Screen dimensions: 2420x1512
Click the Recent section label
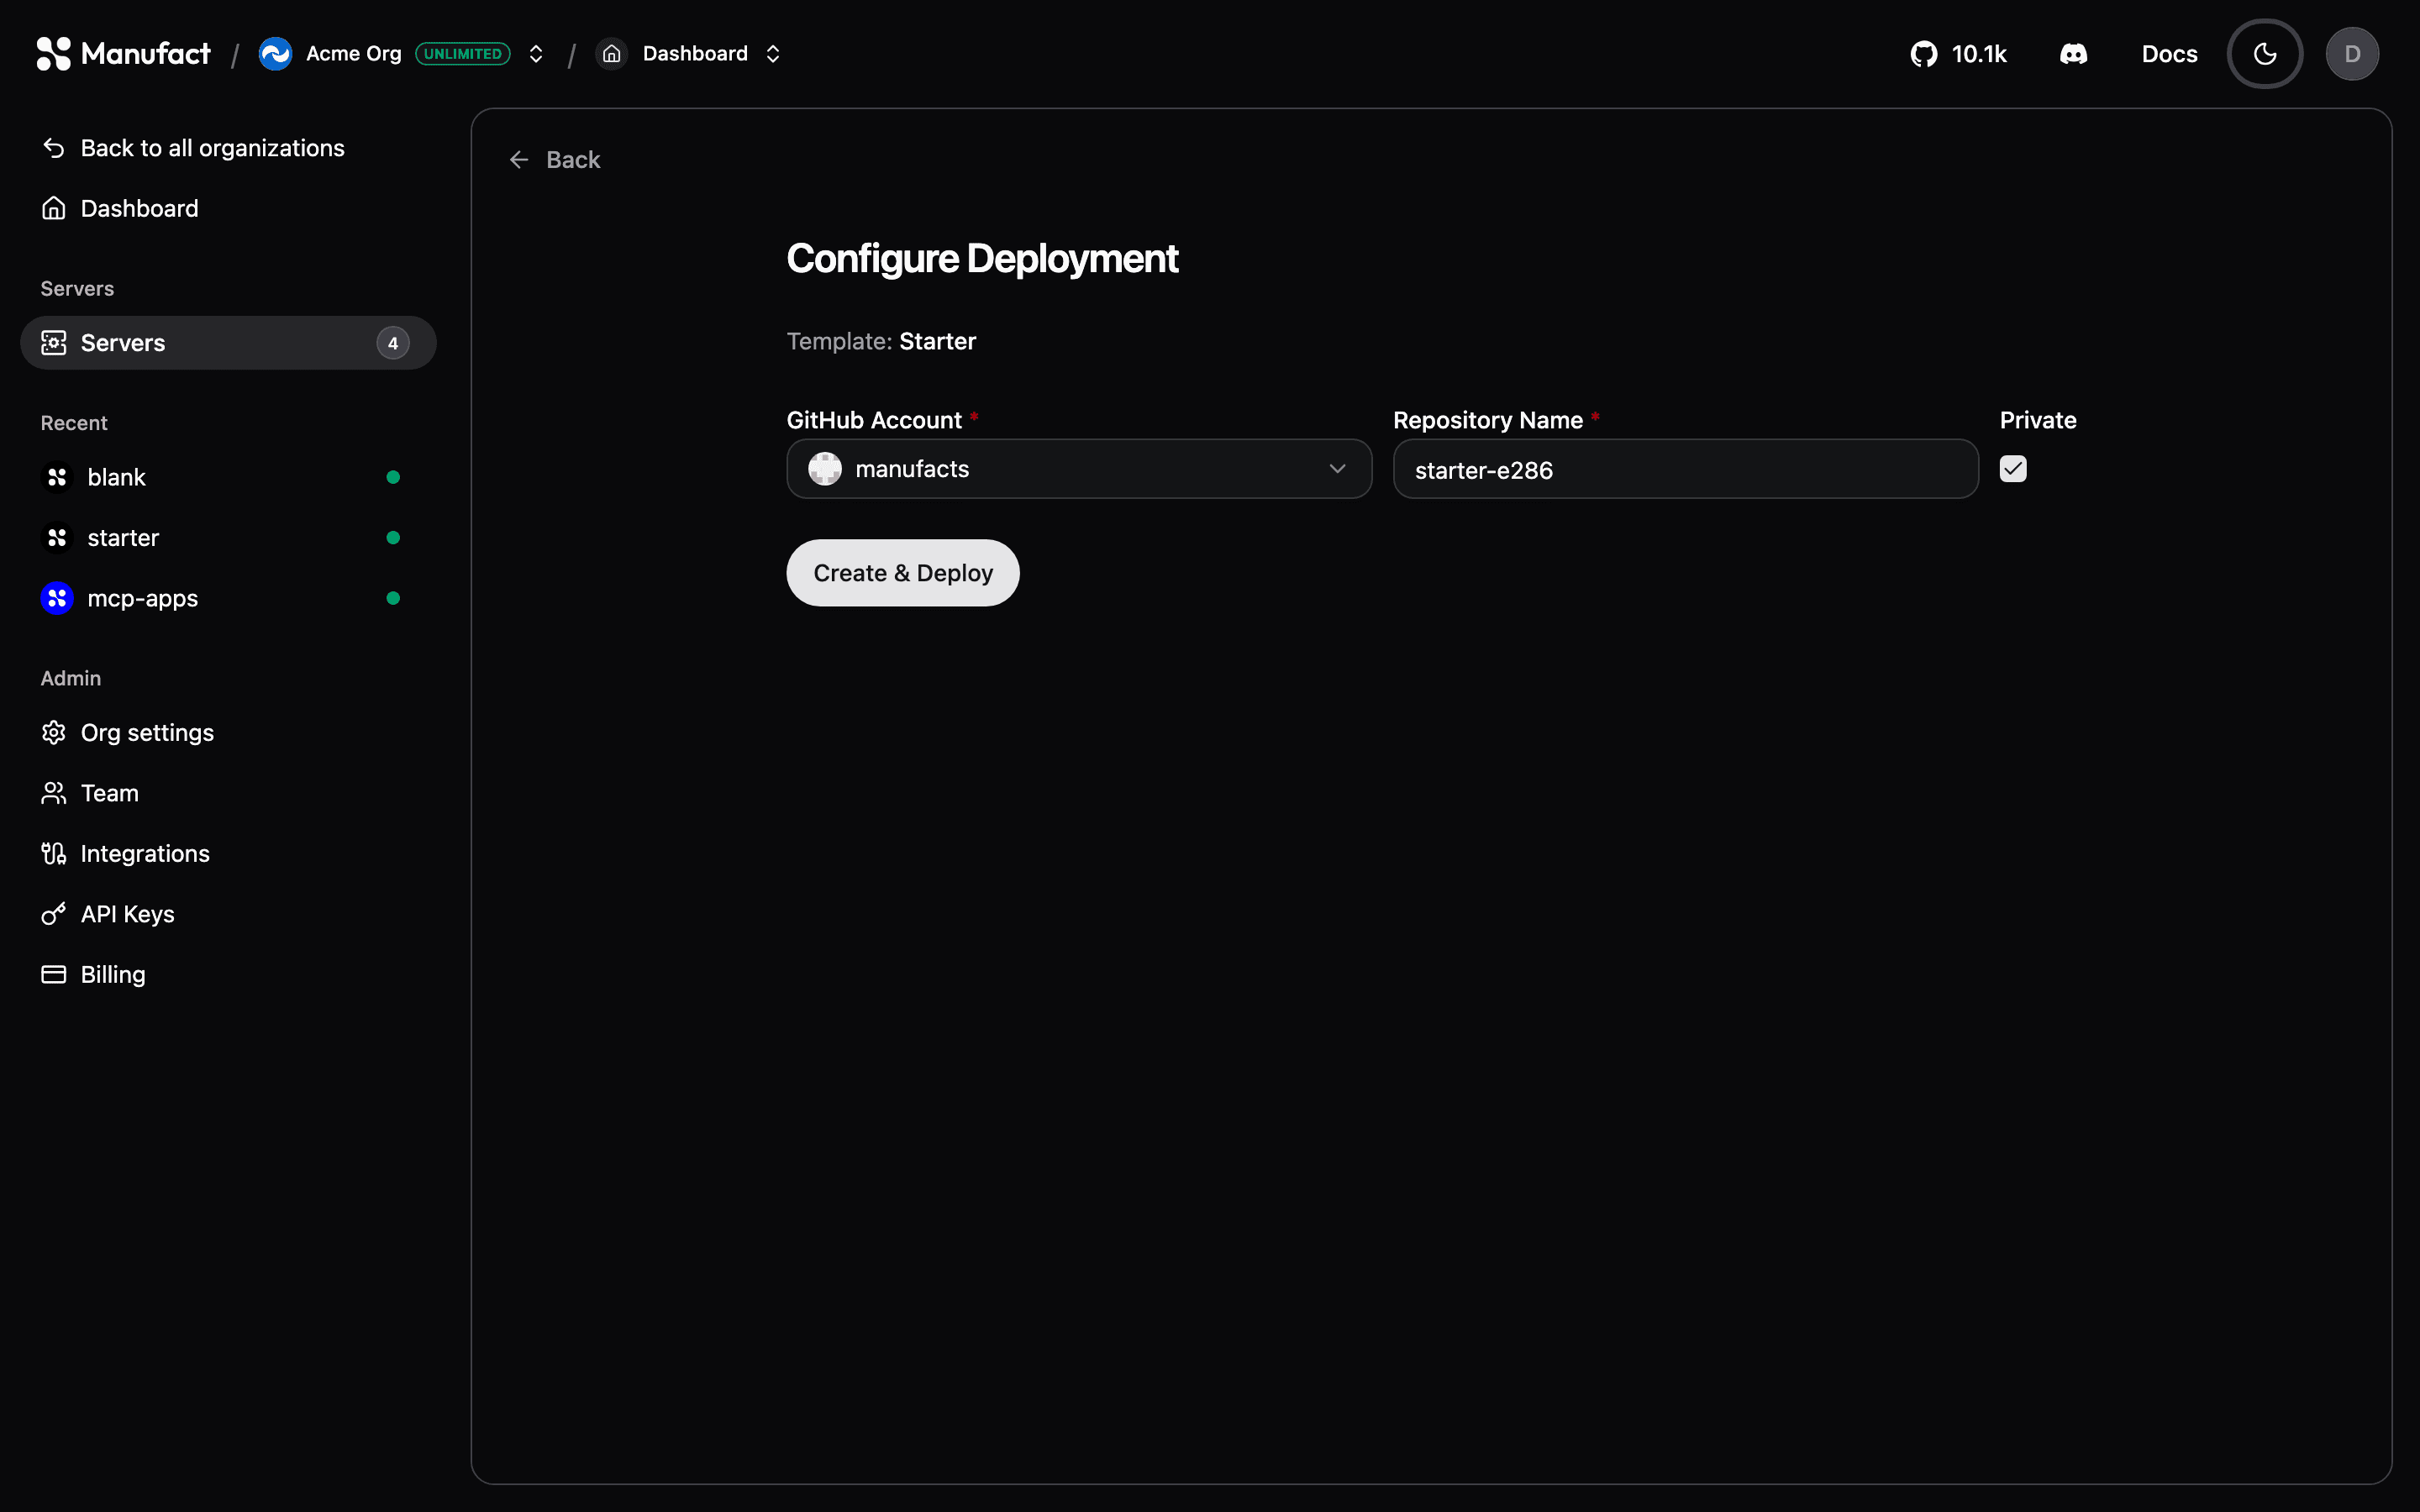(x=74, y=423)
